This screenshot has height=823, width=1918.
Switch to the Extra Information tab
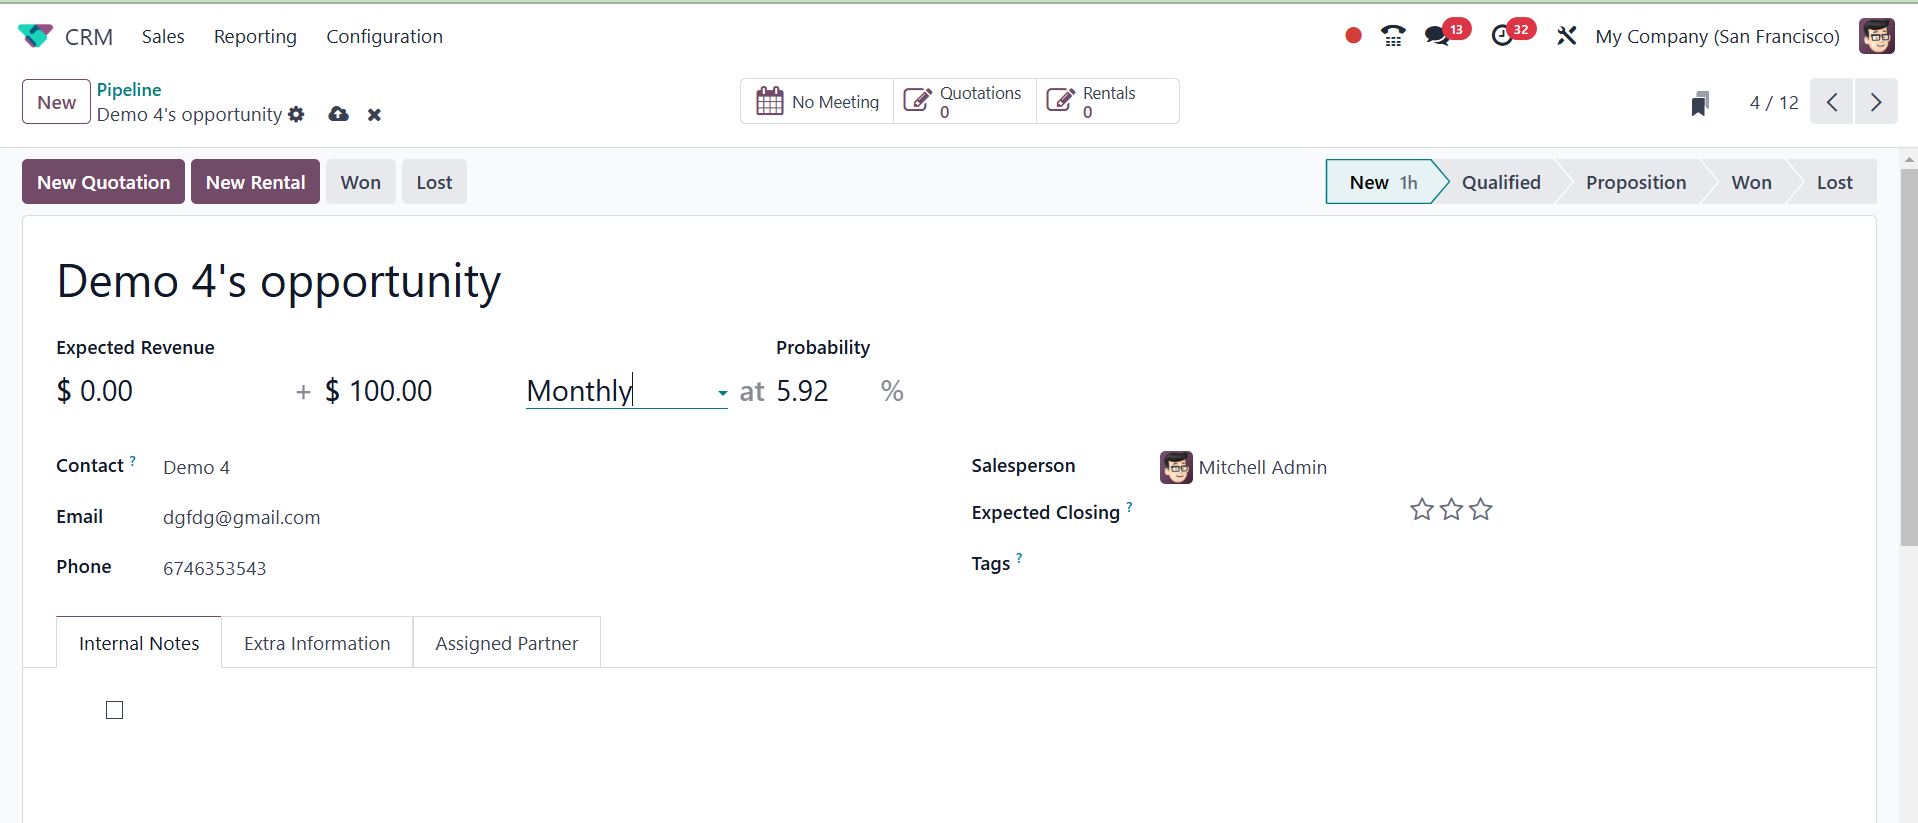tap(317, 643)
